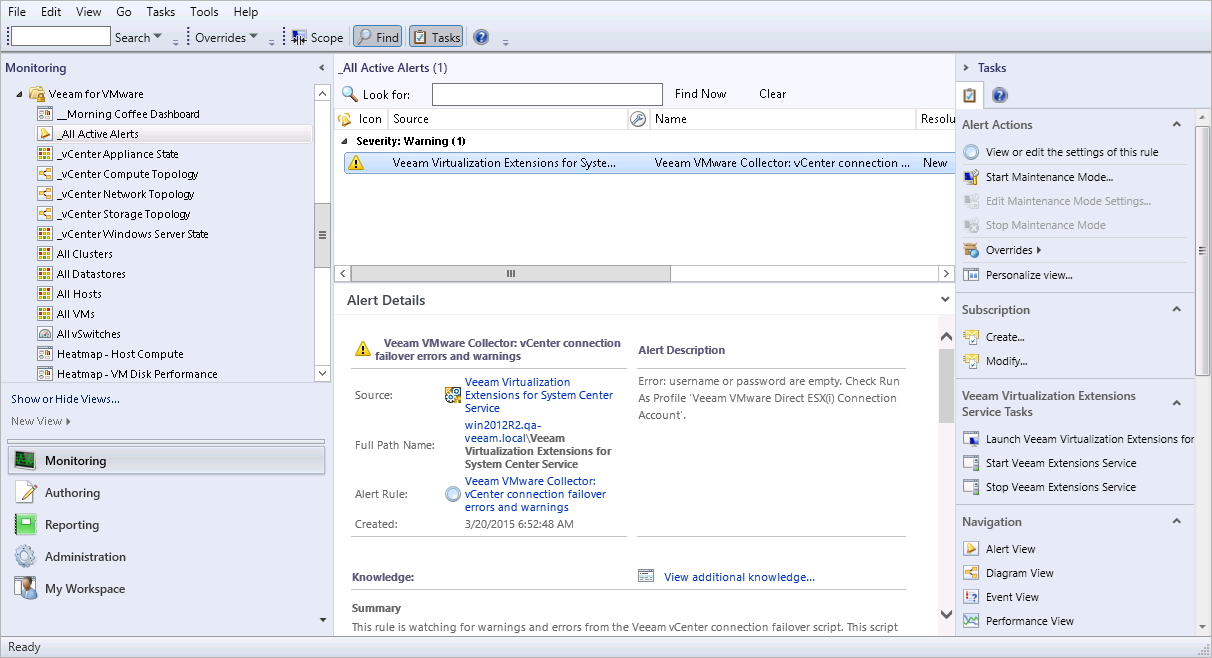Image resolution: width=1212 pixels, height=658 pixels.
Task: Collapse the Alert Details pane chevron
Action: 946,299
